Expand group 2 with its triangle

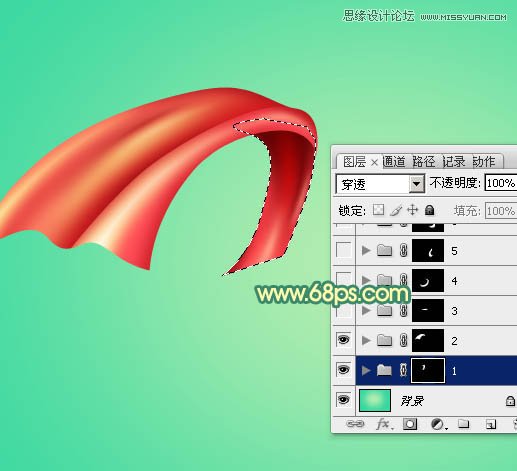click(366, 340)
